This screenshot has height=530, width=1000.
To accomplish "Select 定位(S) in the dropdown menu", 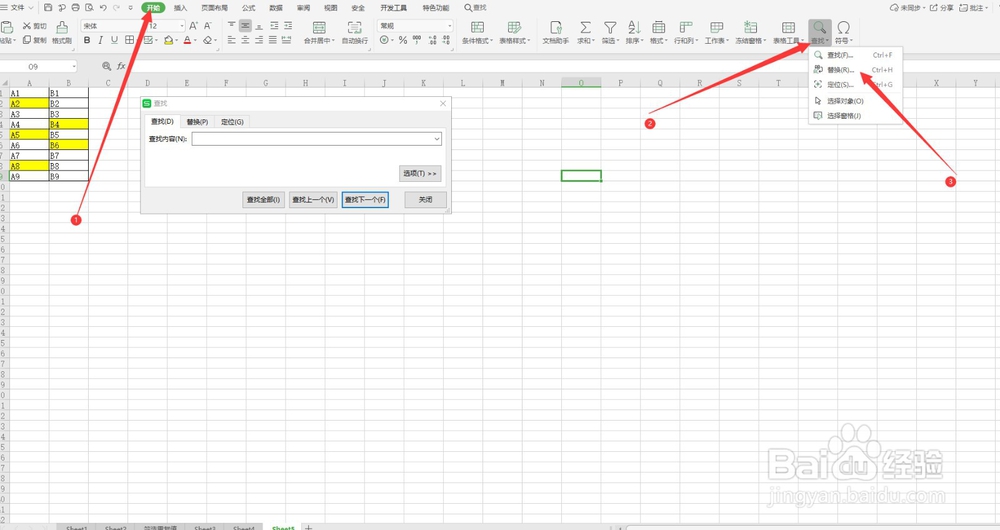I will [x=855, y=84].
